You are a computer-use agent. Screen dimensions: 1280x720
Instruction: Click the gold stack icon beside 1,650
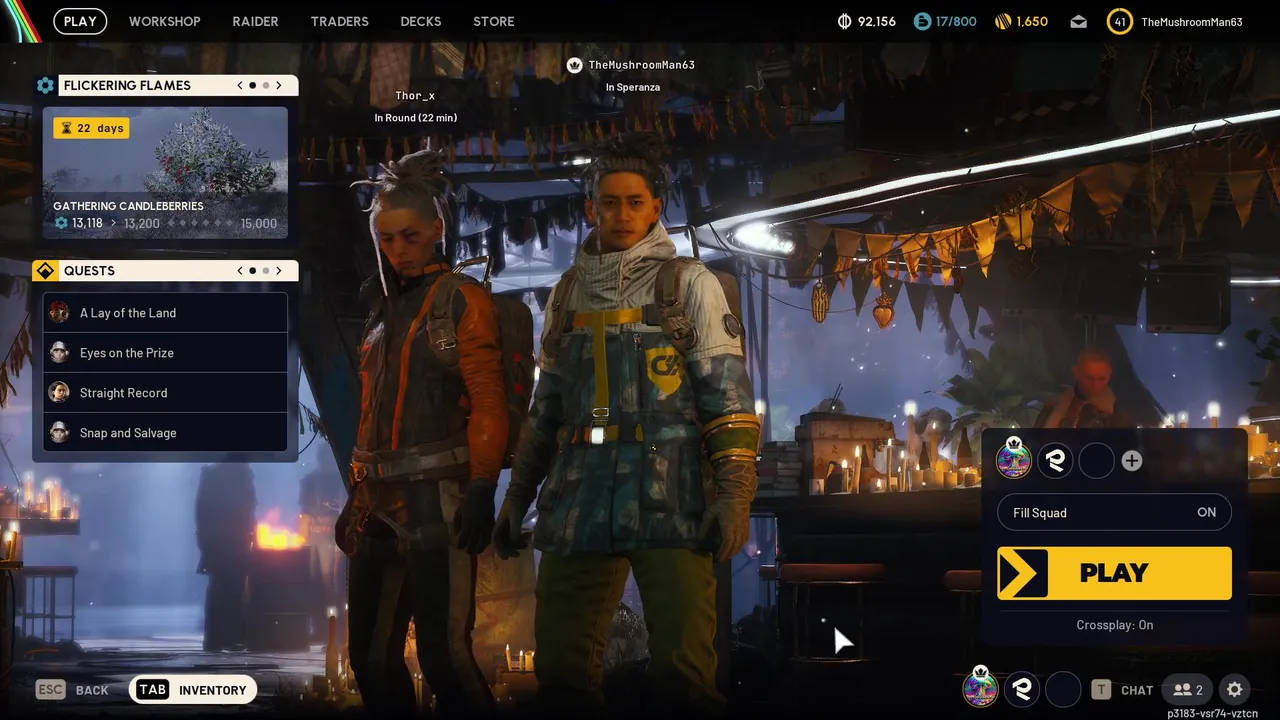(1003, 21)
